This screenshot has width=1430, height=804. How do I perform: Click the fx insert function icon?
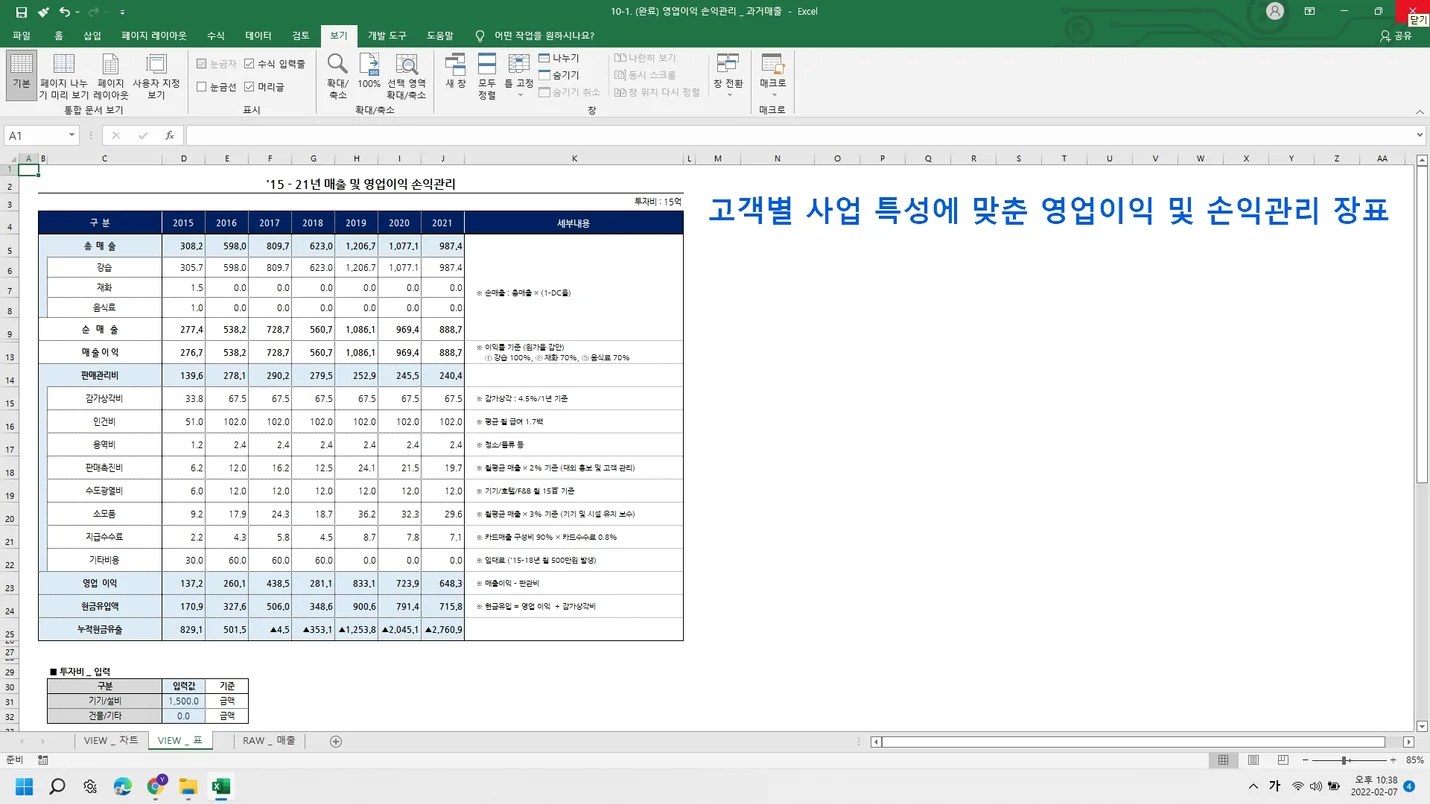pyautogui.click(x=169, y=135)
